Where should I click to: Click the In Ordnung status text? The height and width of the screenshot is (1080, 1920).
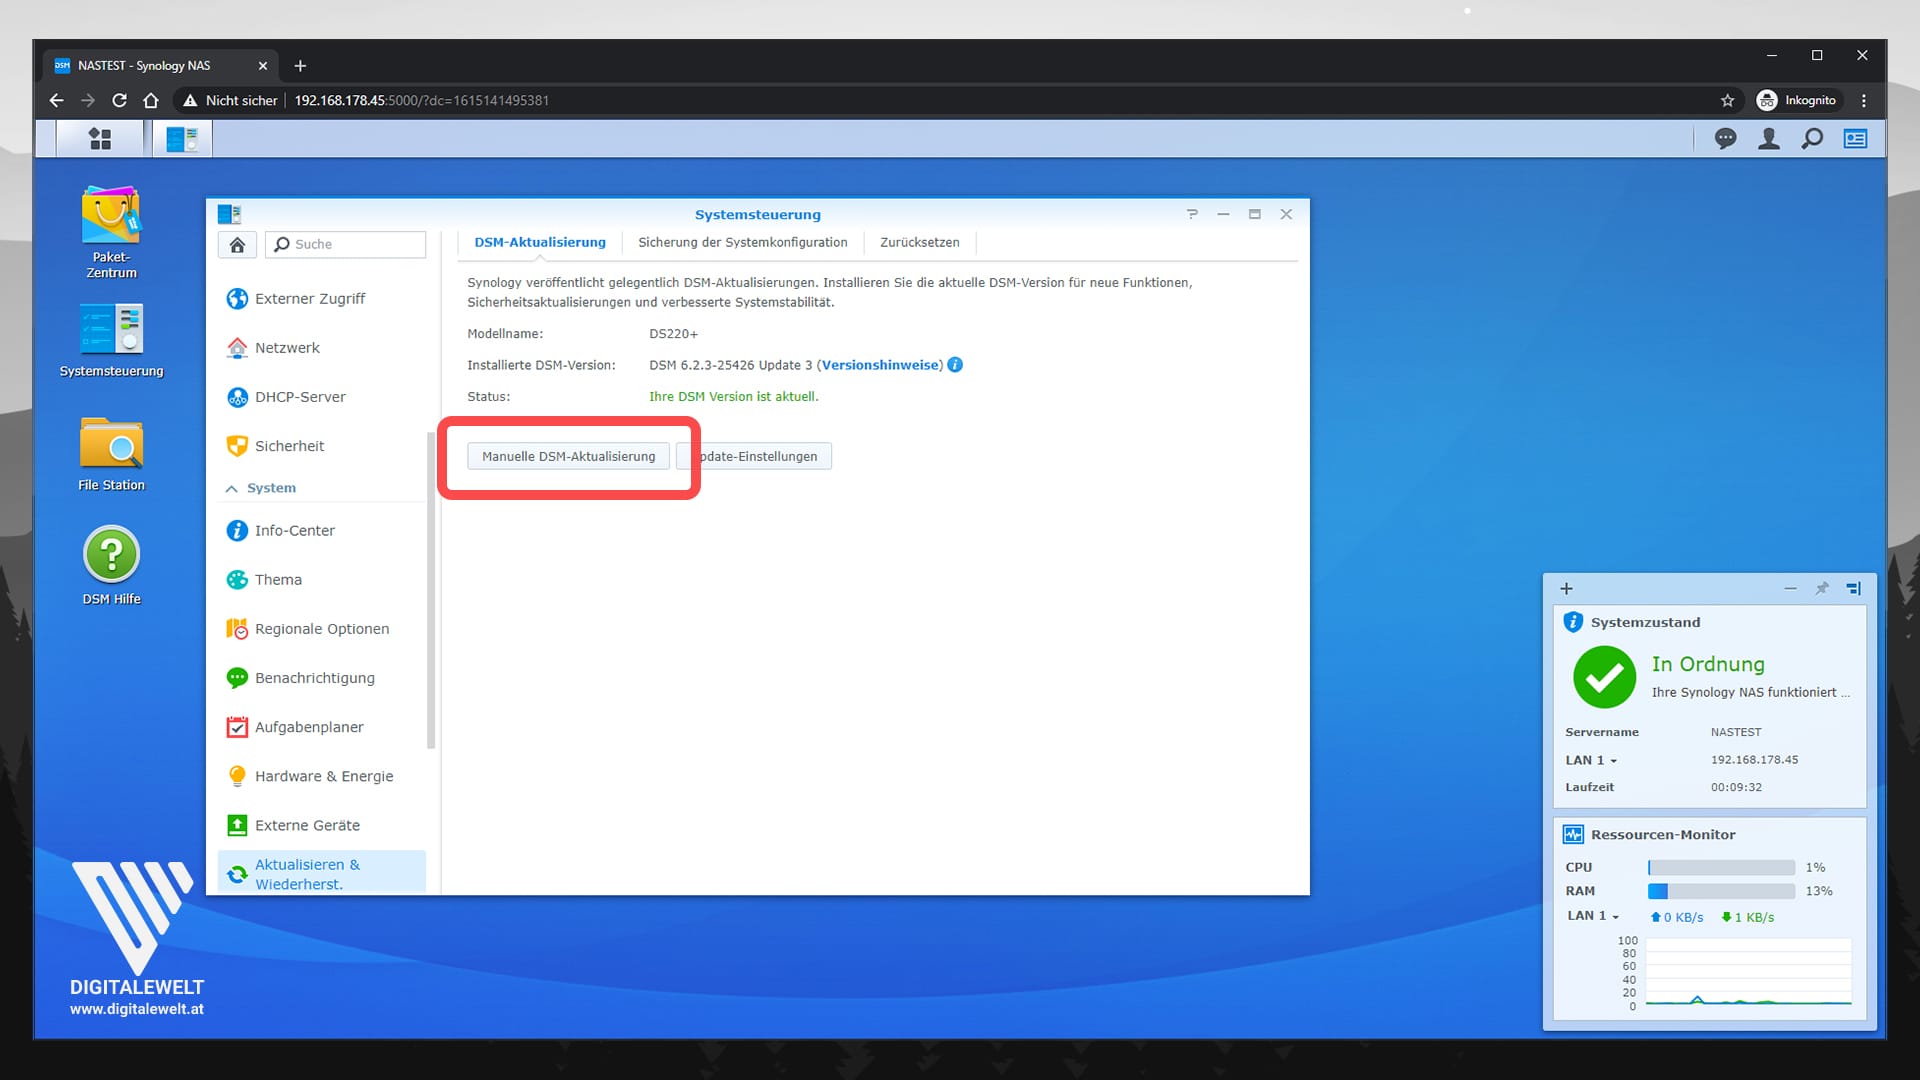click(x=1708, y=665)
